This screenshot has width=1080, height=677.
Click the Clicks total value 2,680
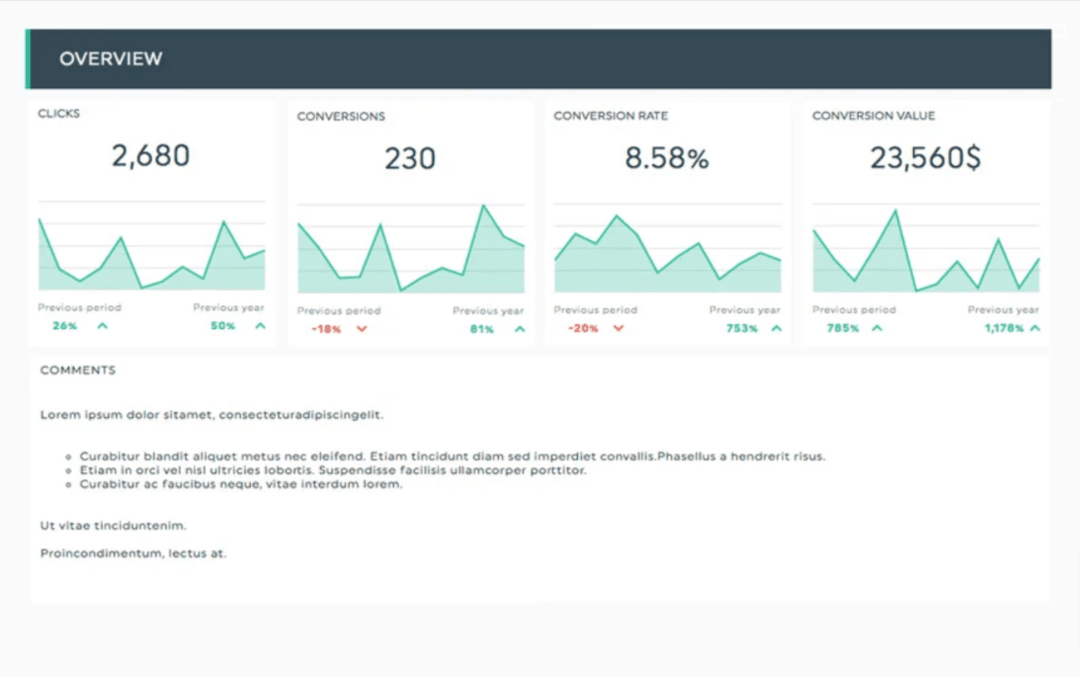point(151,155)
